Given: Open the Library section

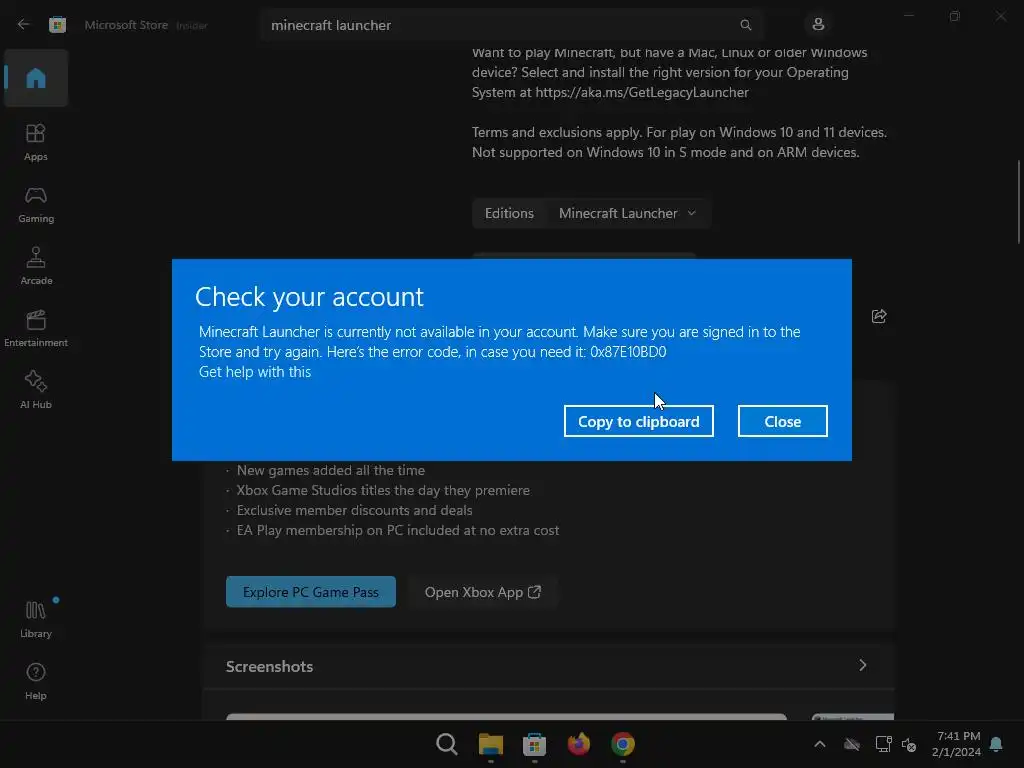Looking at the screenshot, I should coord(36,619).
